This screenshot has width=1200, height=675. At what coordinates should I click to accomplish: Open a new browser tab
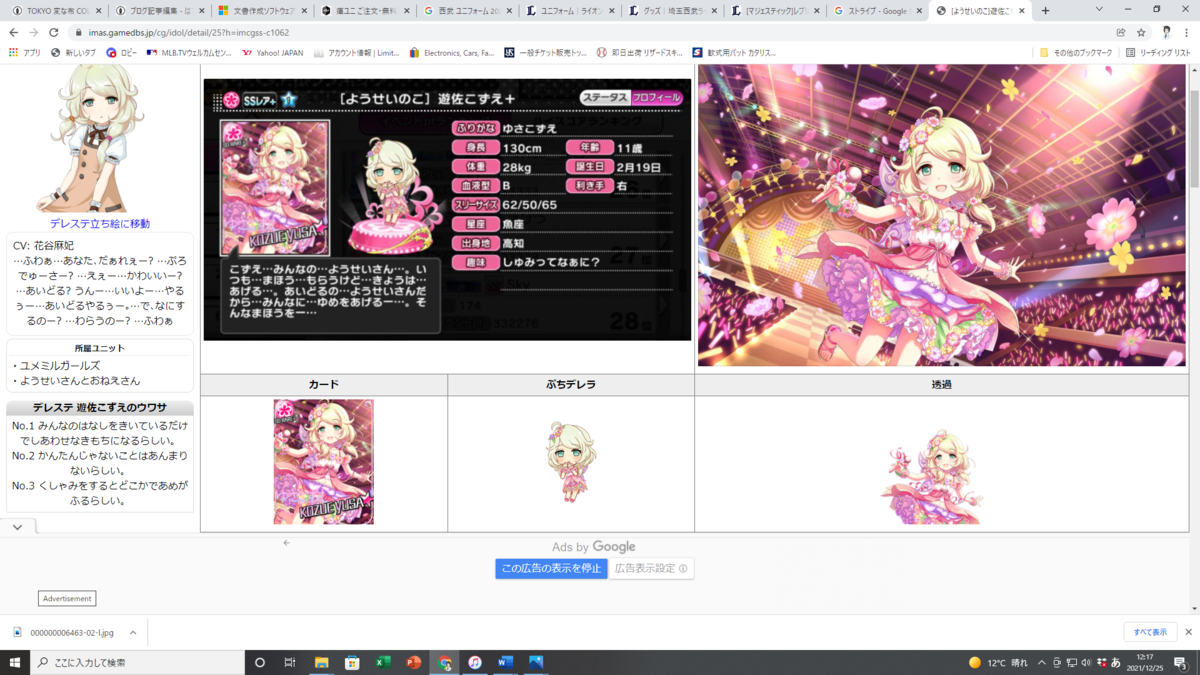1046,11
